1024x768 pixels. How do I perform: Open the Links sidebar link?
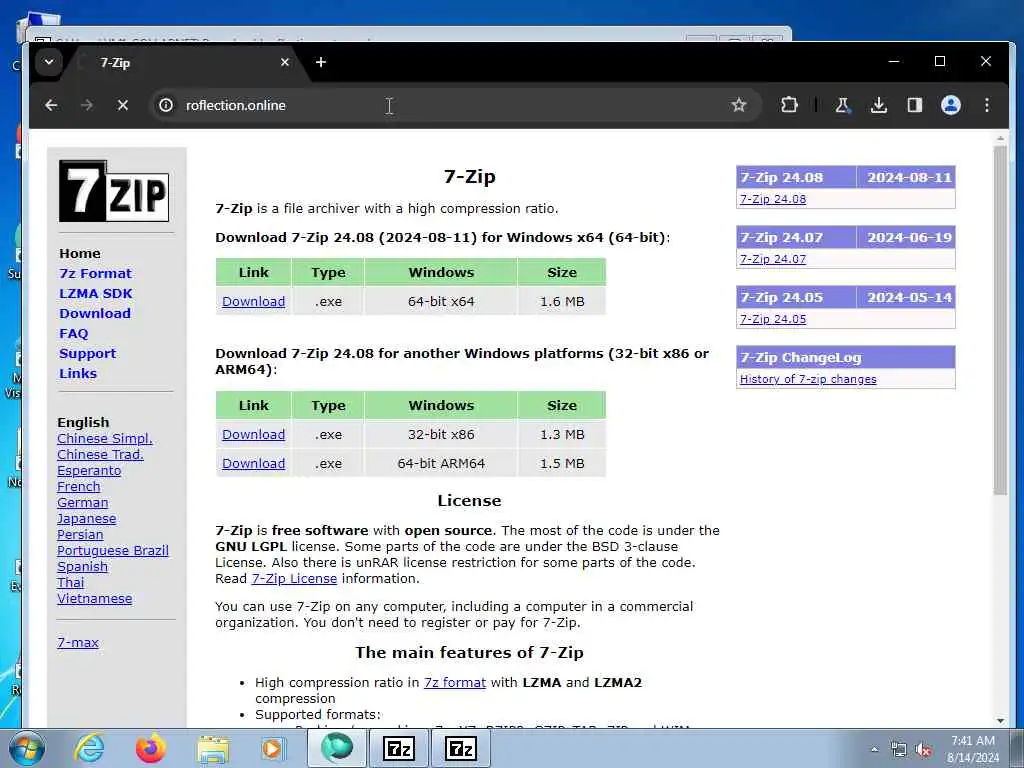tap(78, 374)
